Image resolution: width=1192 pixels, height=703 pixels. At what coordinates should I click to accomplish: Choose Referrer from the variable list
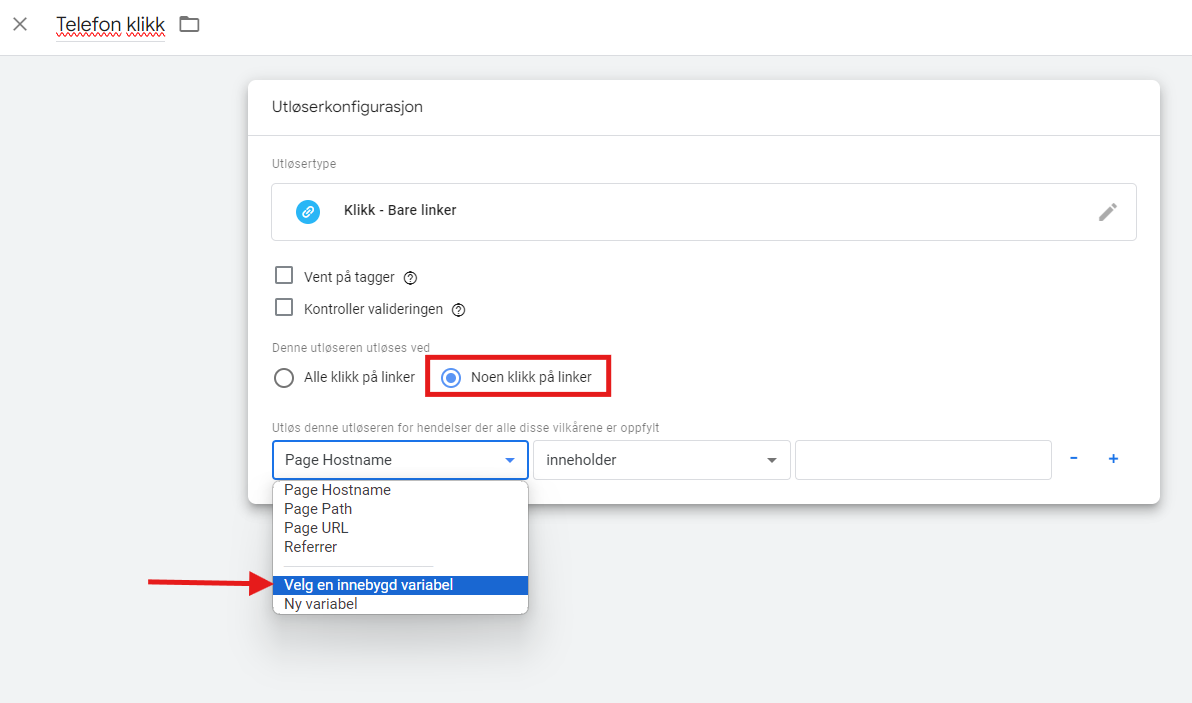[x=310, y=547]
